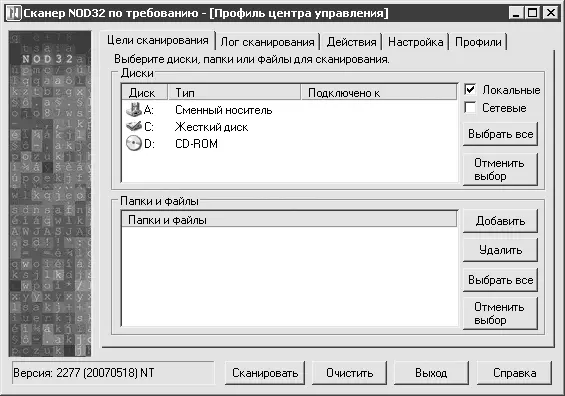The height and width of the screenshot is (396, 565).
Task: Click Выбрать все in Папки и файлы group
Action: pyautogui.click(x=501, y=280)
